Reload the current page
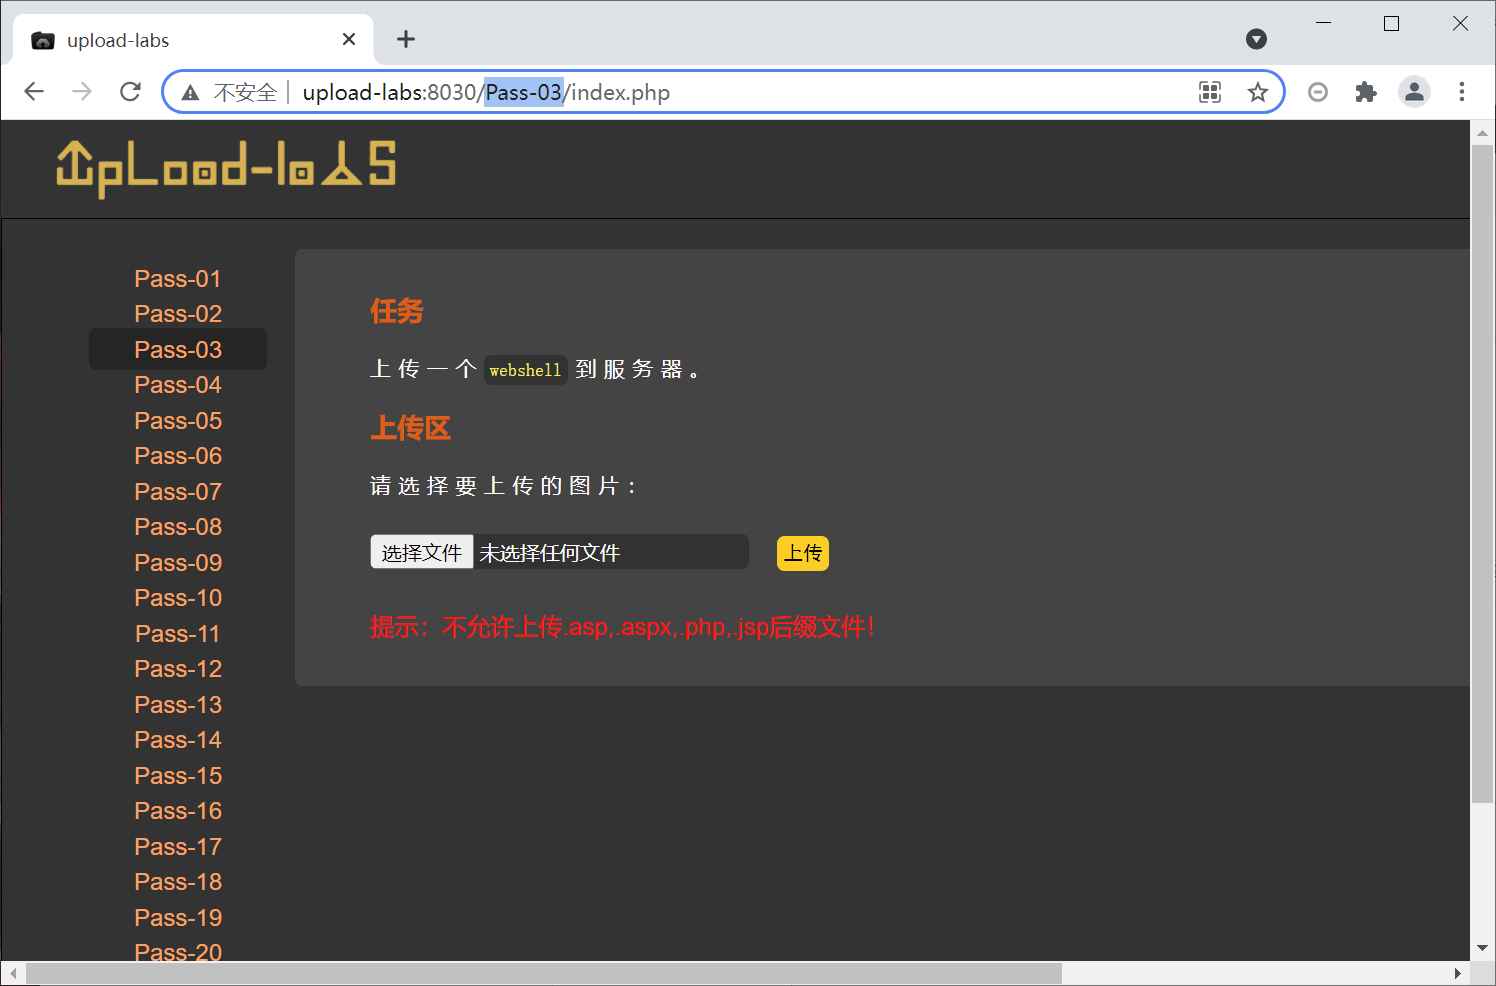The height and width of the screenshot is (986, 1496). click(130, 91)
